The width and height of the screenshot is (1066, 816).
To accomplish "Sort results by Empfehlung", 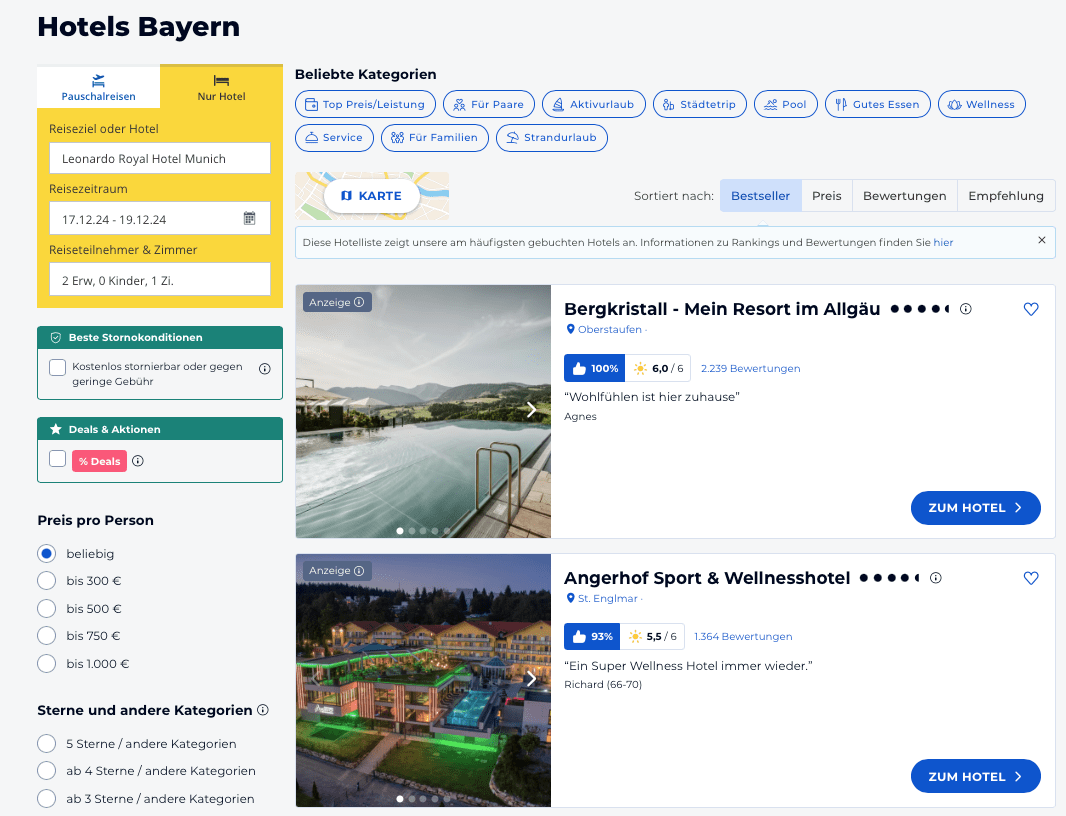I will [1006, 196].
